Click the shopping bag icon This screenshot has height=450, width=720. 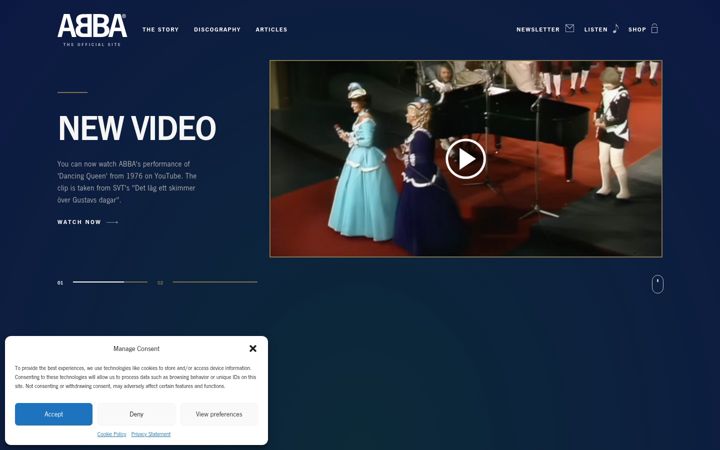(654, 28)
